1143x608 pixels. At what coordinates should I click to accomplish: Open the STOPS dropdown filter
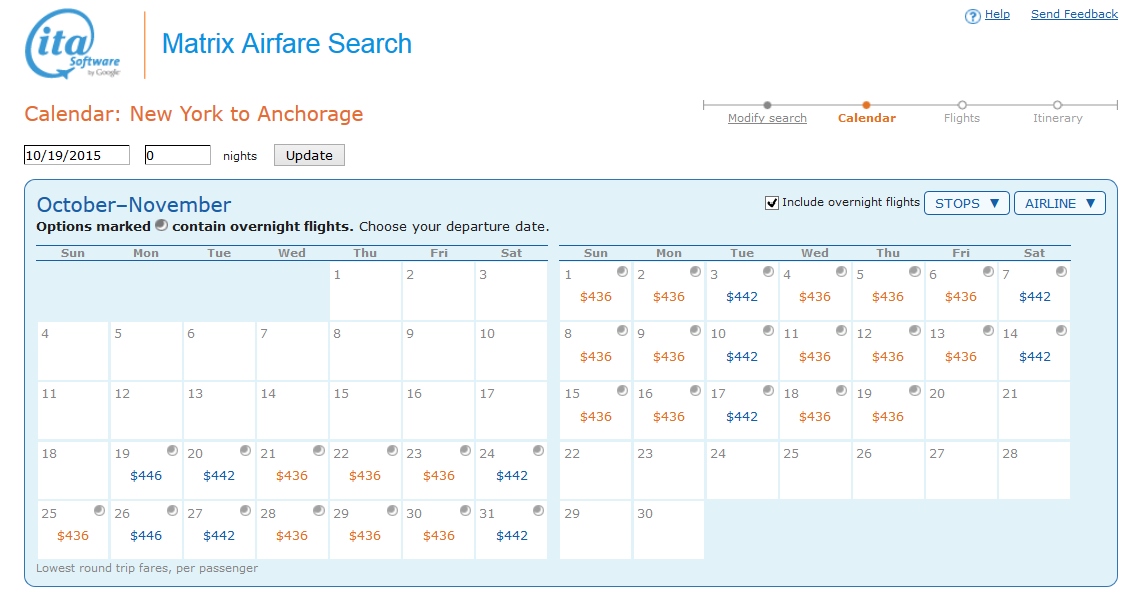pos(966,203)
